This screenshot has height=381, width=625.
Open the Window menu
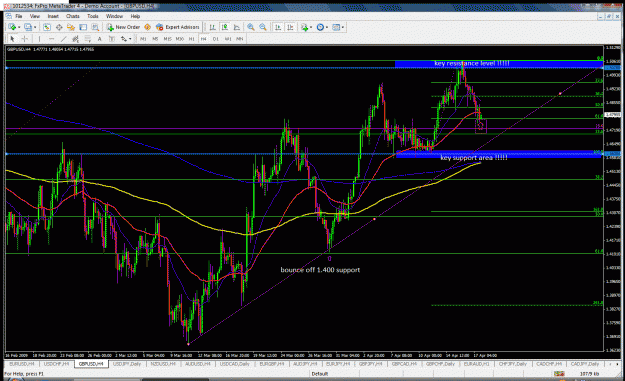point(114,16)
